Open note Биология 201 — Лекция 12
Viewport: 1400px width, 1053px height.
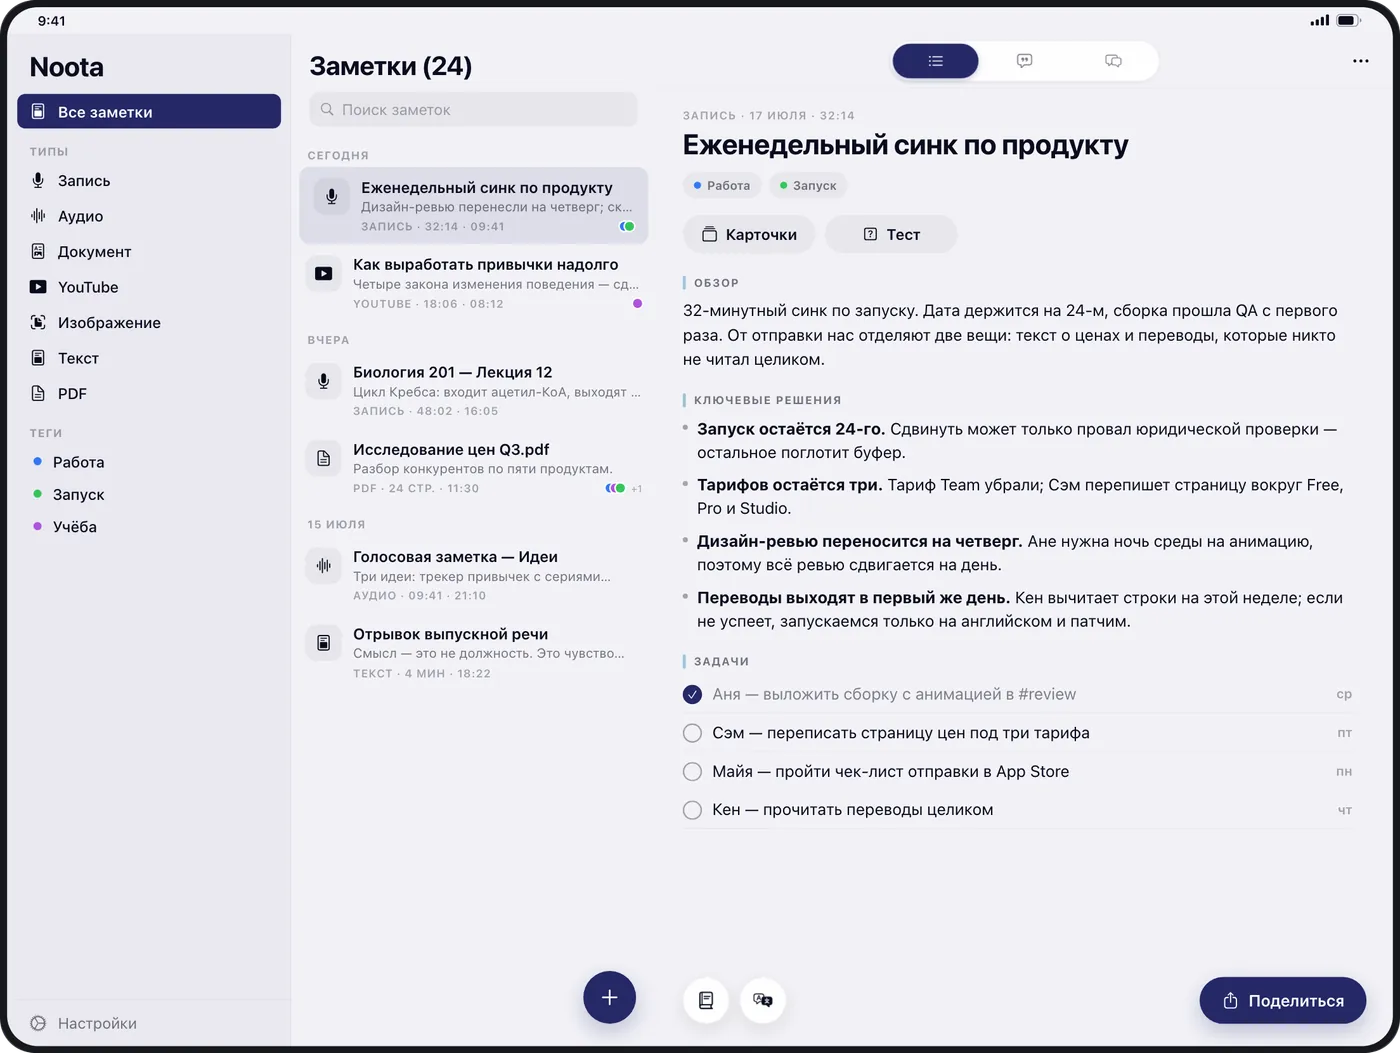point(473,390)
